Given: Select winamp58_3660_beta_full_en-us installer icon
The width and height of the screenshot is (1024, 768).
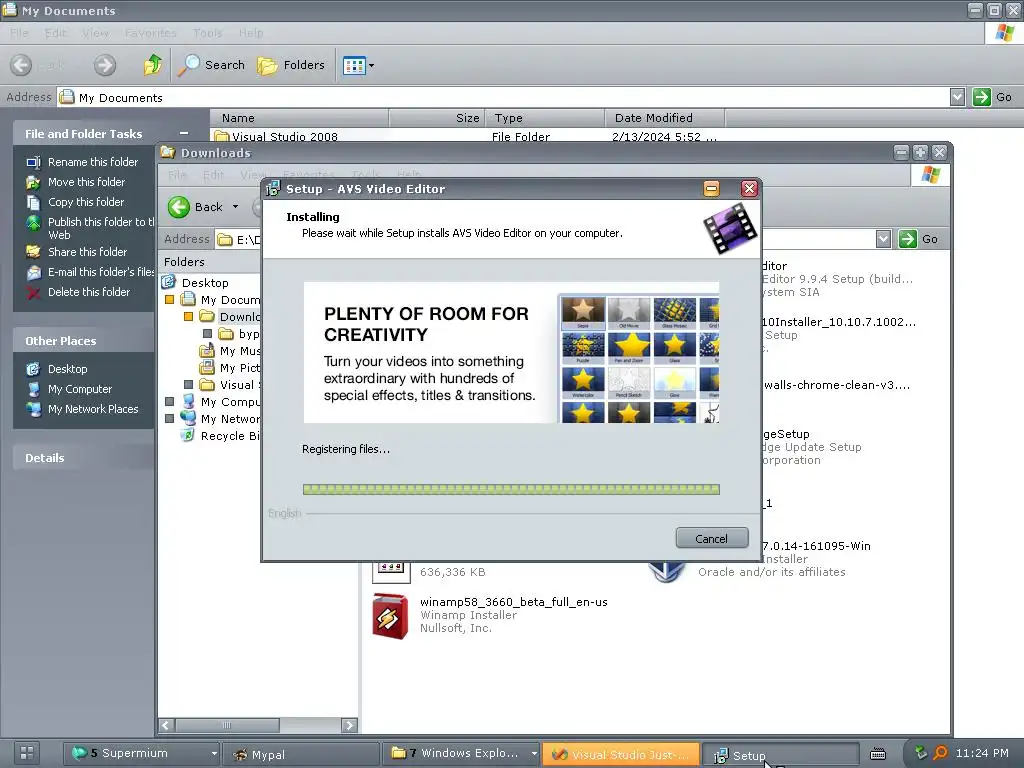Looking at the screenshot, I should point(390,616).
